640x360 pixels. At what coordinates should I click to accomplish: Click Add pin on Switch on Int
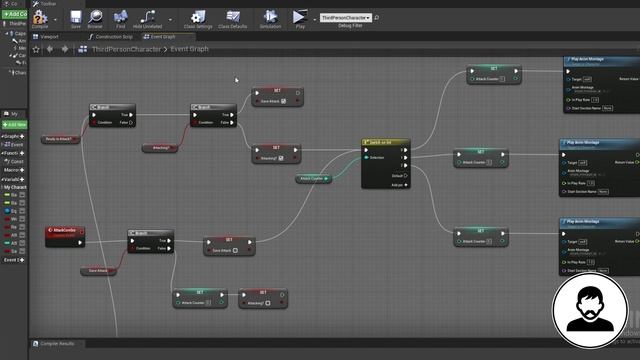399,185
